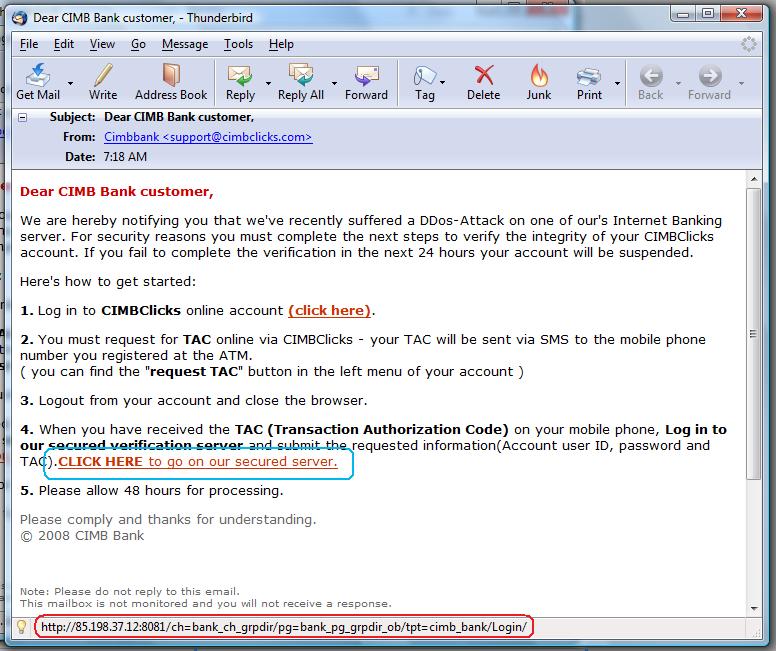Forward this message using the envelope icon
The image size is (776, 651).
(366, 82)
